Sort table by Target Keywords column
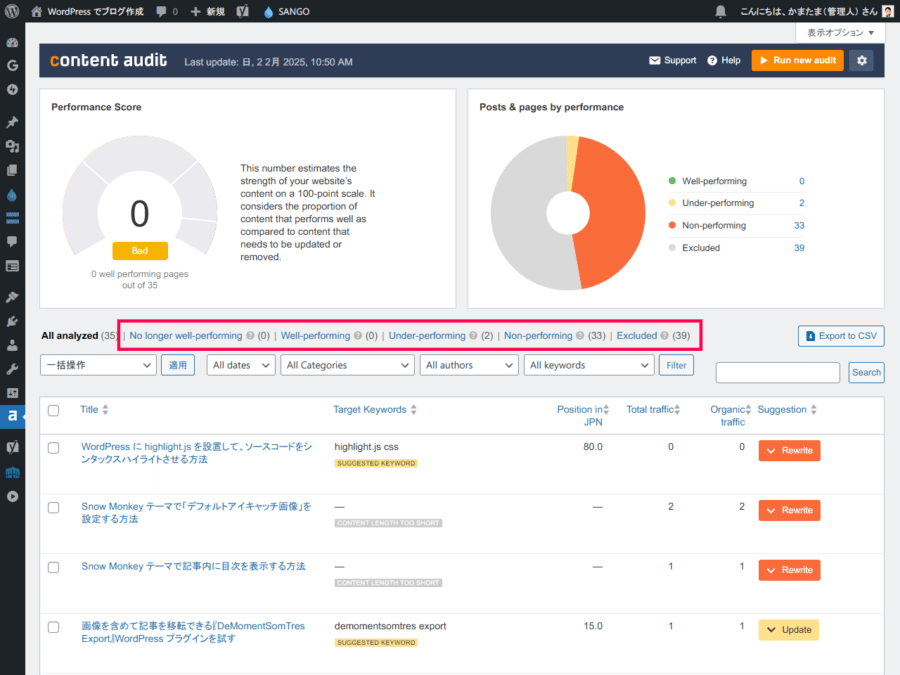The width and height of the screenshot is (900, 675). (x=375, y=409)
